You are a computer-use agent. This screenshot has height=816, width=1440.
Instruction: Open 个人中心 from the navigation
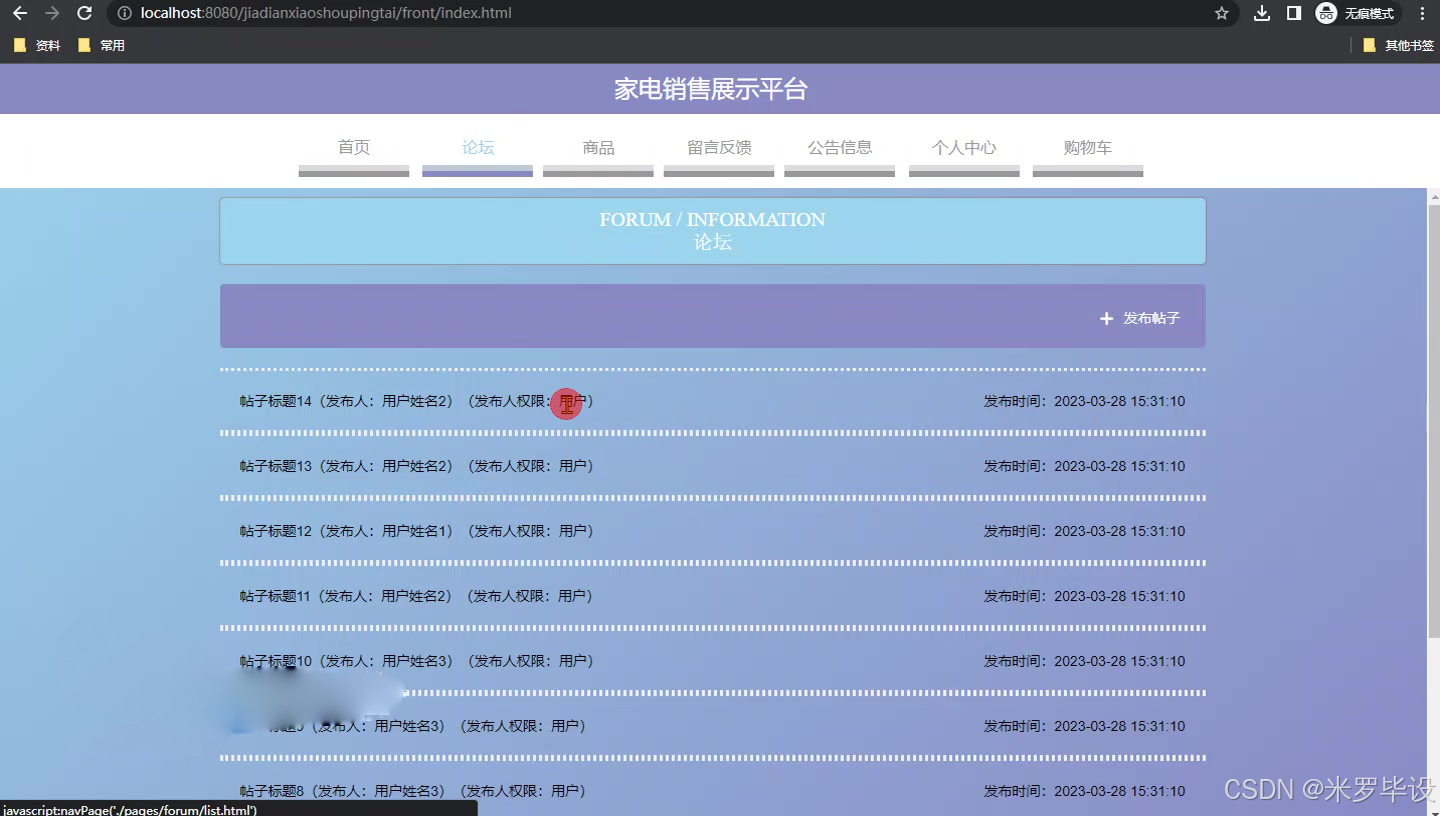(963, 147)
